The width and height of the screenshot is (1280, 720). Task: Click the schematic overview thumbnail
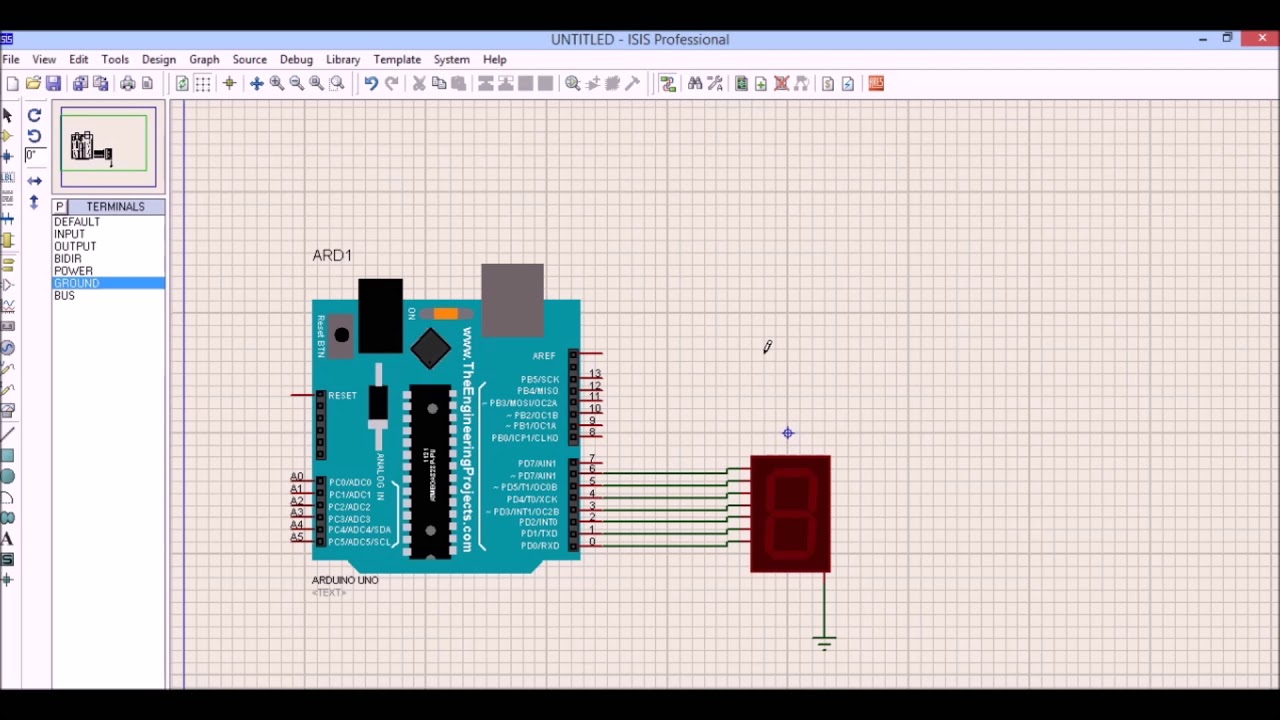[x=108, y=147]
